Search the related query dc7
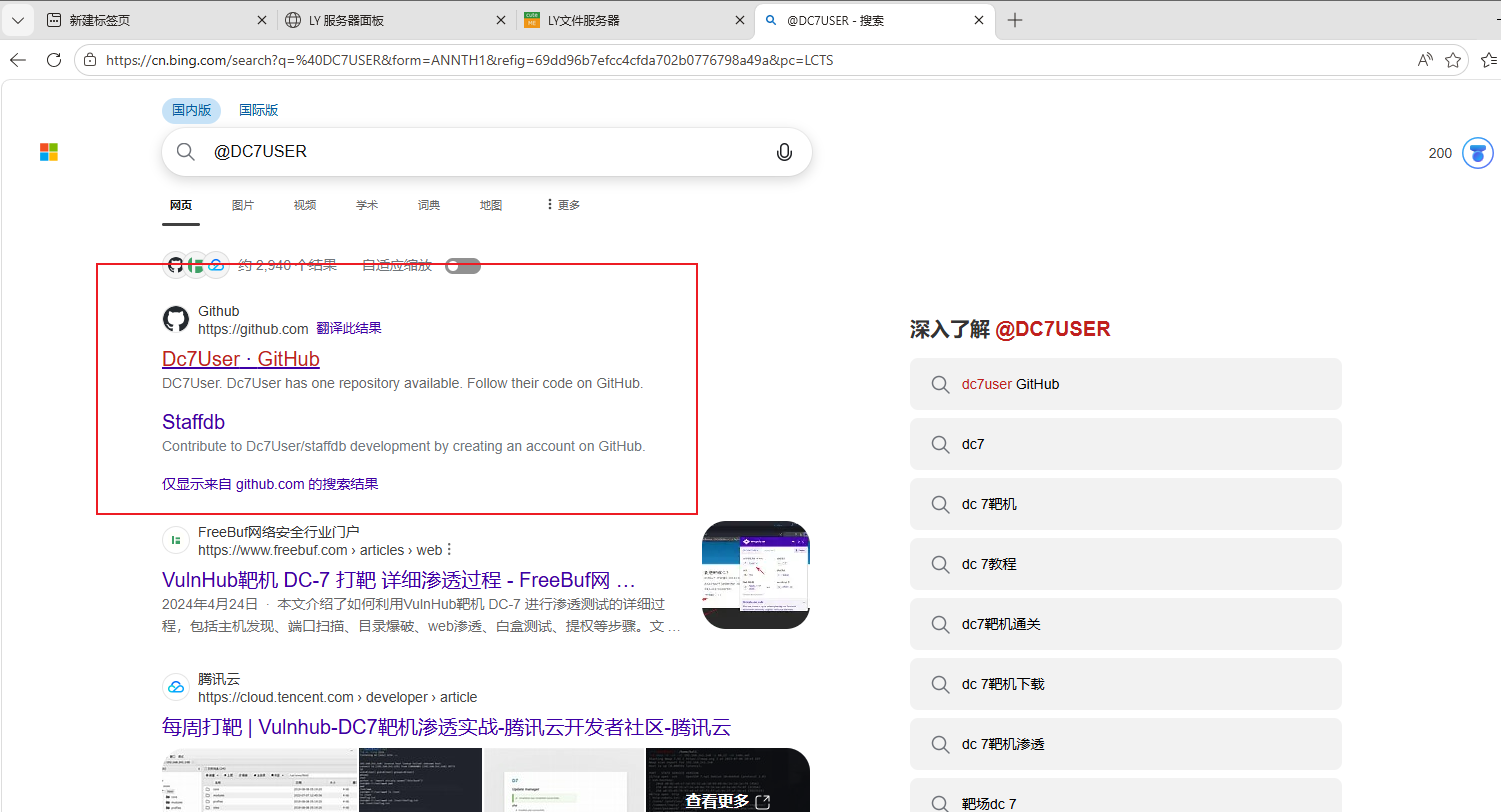 1126,444
